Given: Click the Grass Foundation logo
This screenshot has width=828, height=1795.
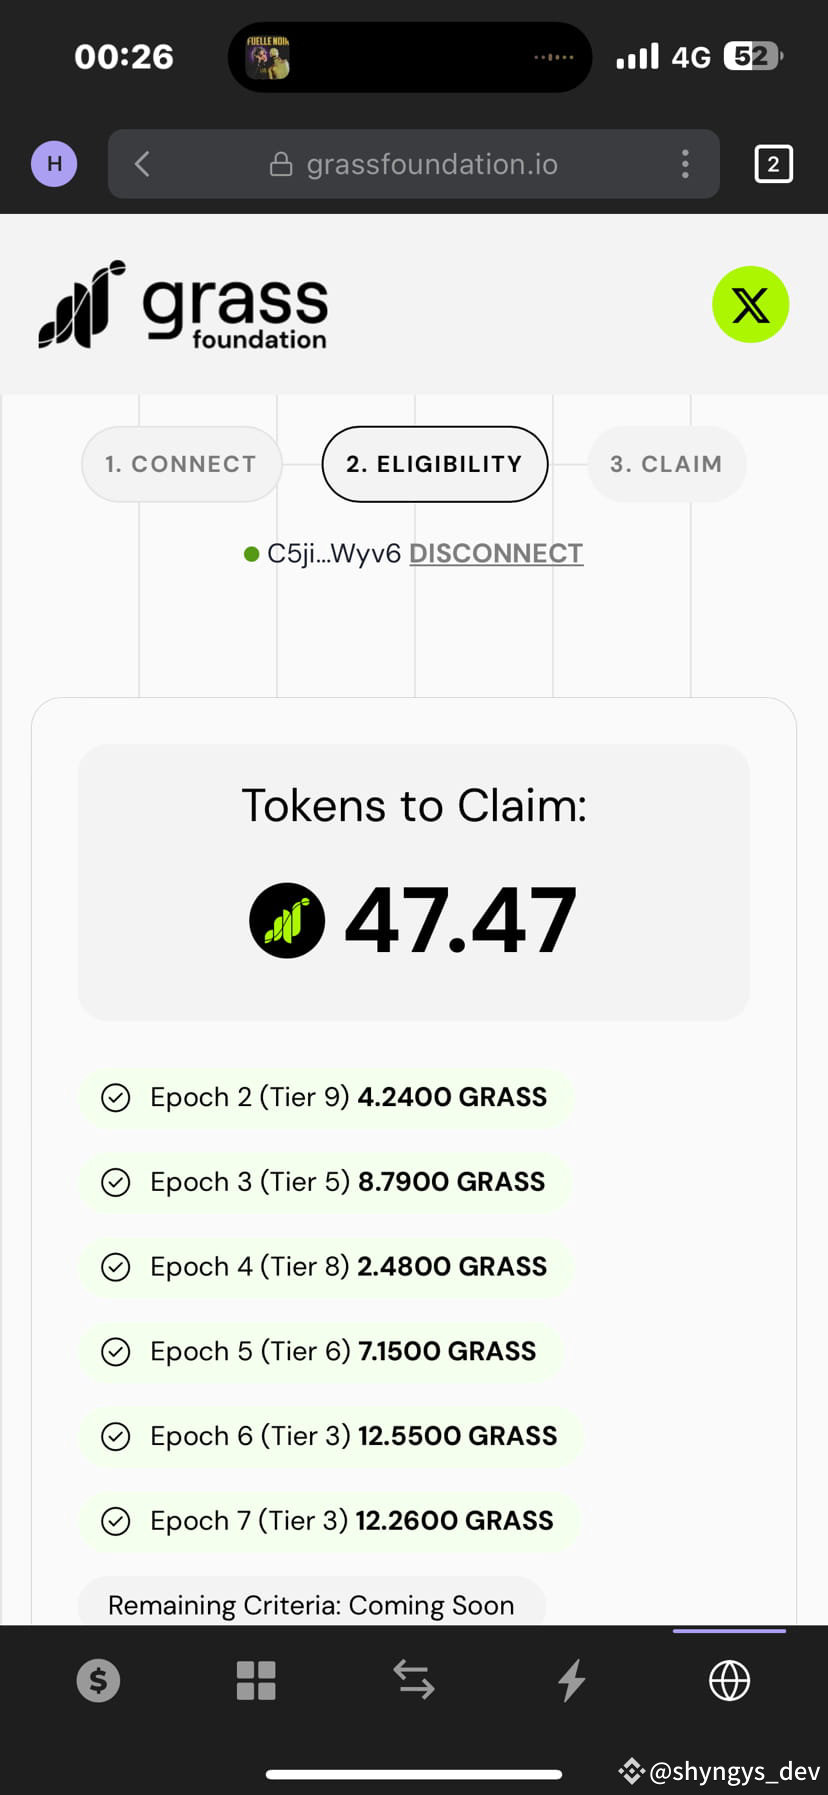Looking at the screenshot, I should (183, 305).
